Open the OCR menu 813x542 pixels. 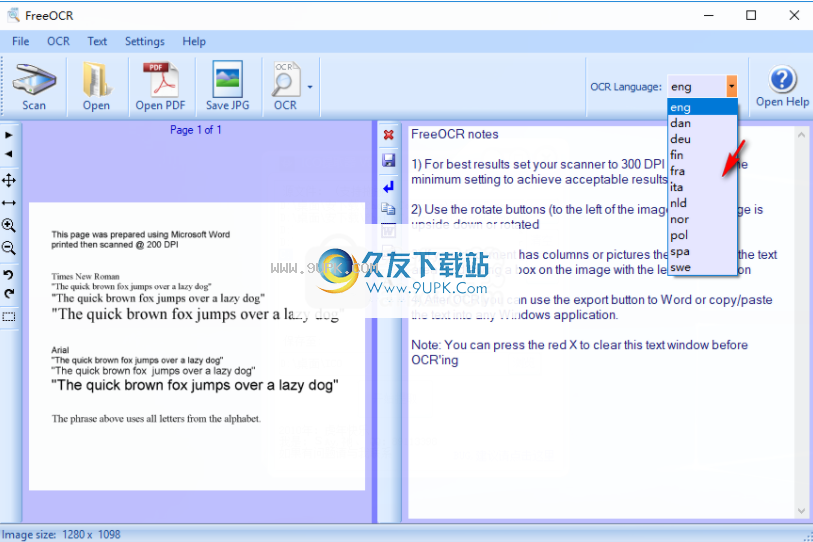pyautogui.click(x=58, y=41)
